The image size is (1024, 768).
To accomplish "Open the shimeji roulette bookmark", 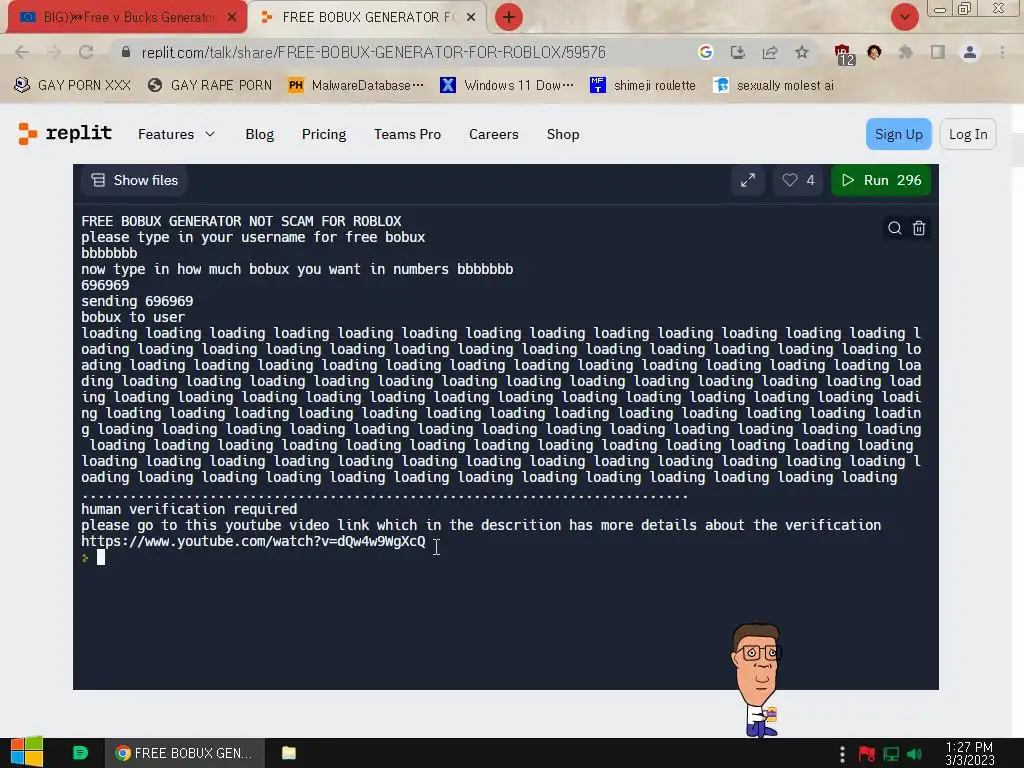I will (643, 85).
